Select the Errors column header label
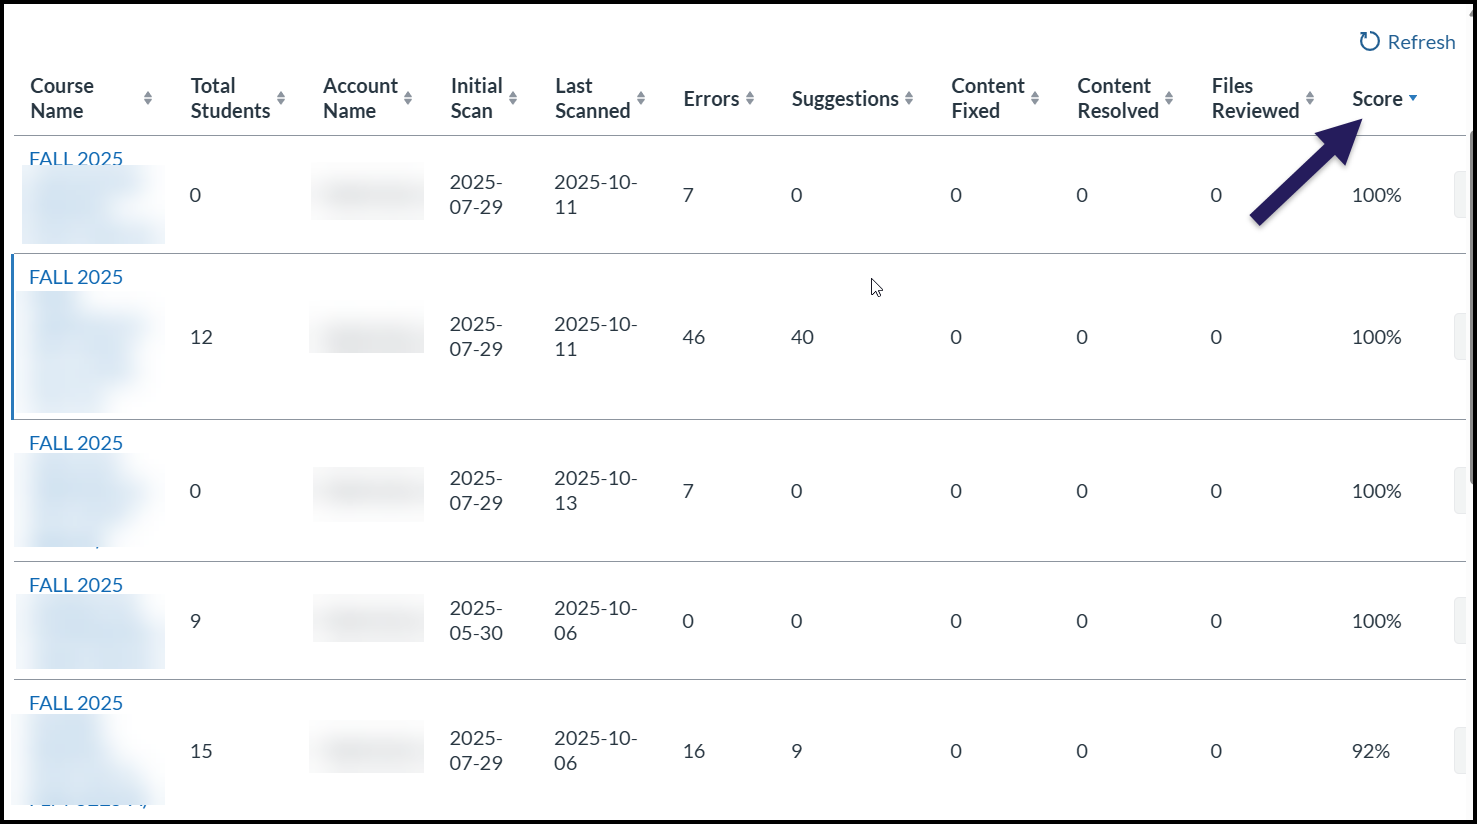The image size is (1477, 824). pos(710,98)
